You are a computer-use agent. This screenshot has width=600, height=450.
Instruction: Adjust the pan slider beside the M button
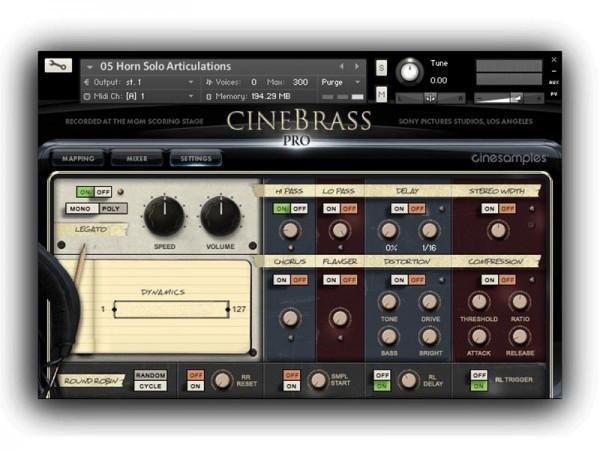click(x=430, y=98)
